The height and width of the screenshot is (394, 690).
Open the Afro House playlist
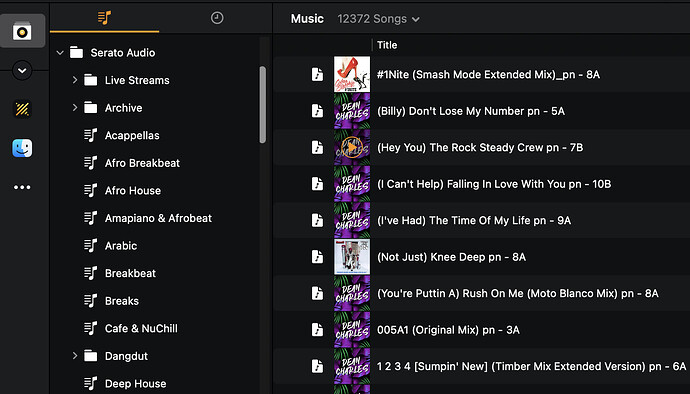click(x=132, y=191)
